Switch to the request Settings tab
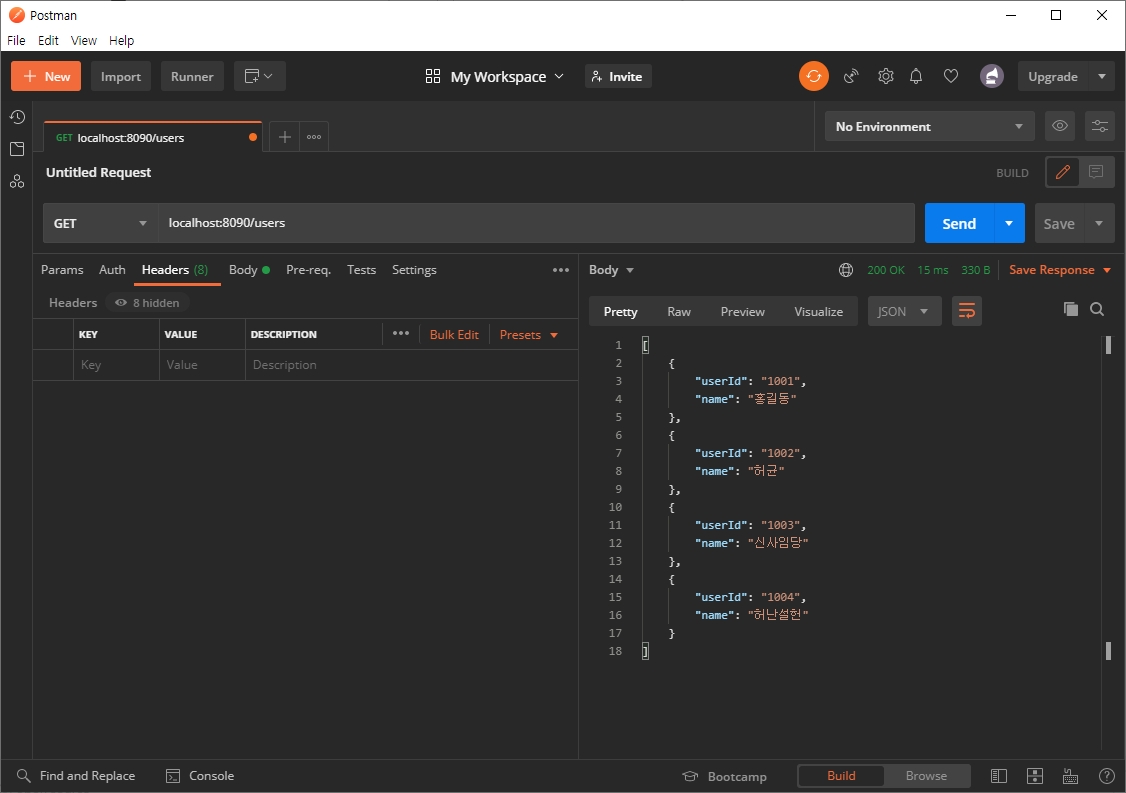The height and width of the screenshot is (793, 1126). [x=414, y=270]
